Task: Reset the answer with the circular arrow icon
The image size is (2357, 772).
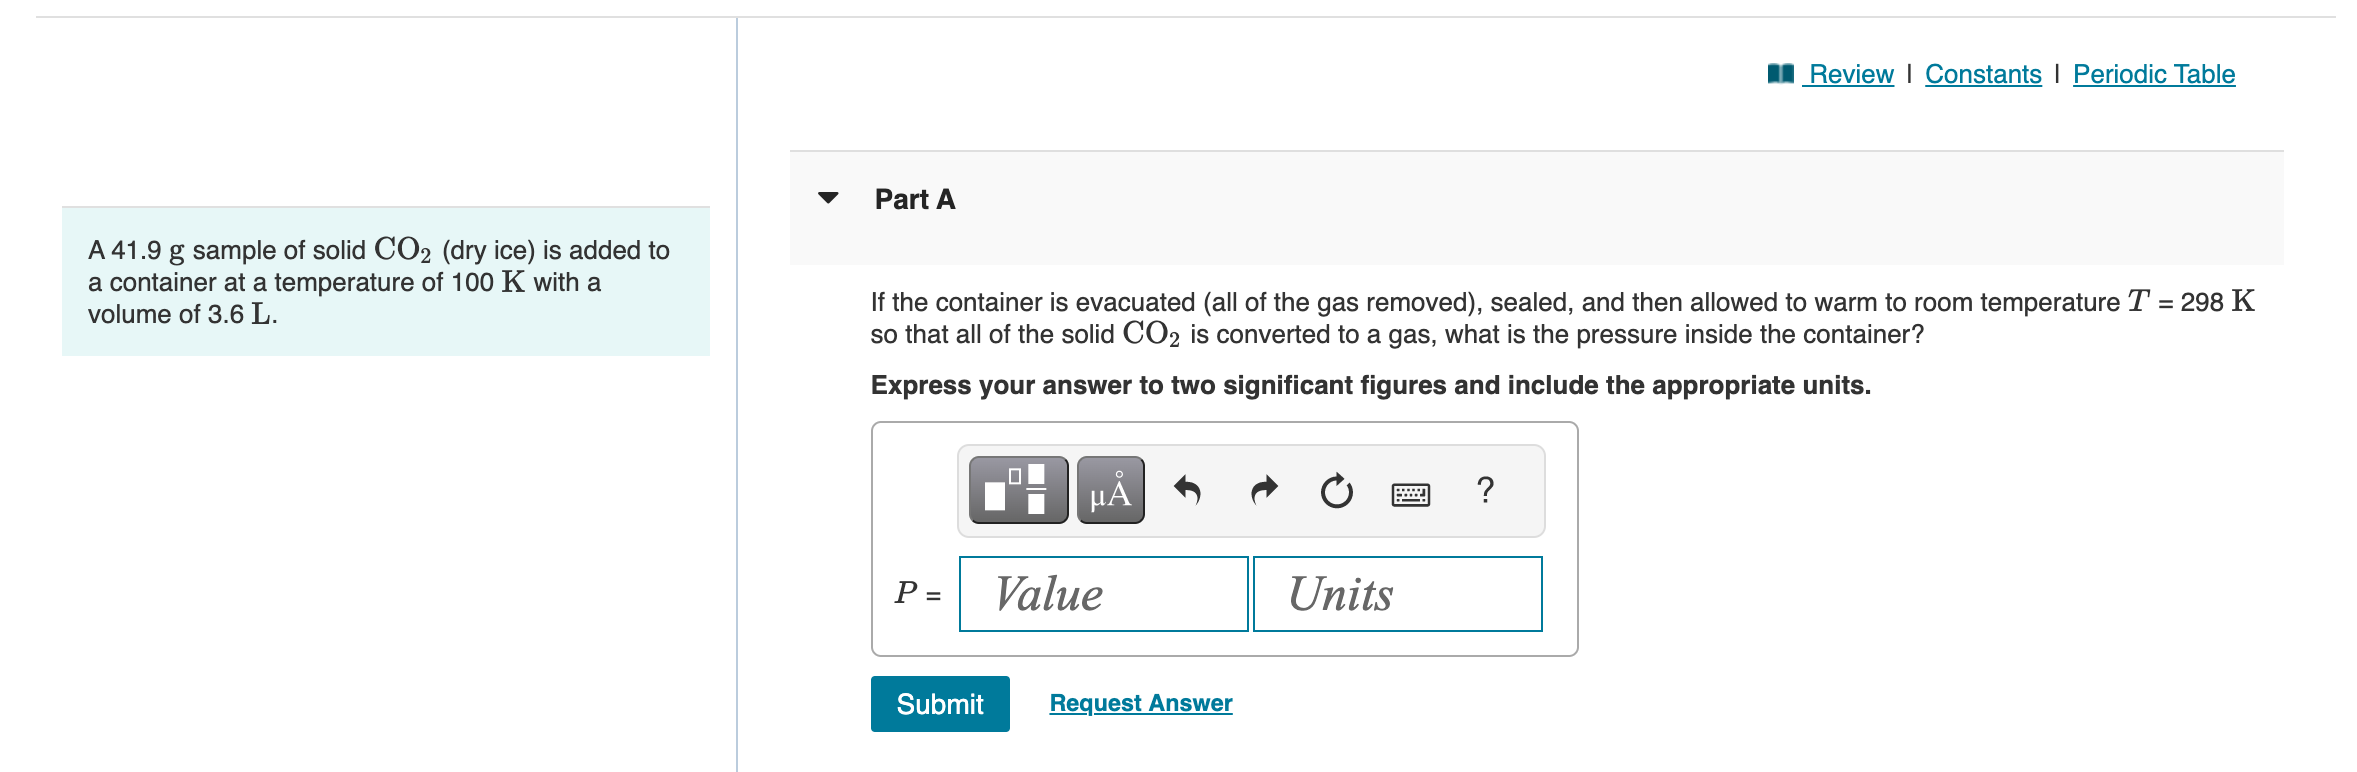Action: pyautogui.click(x=1337, y=490)
